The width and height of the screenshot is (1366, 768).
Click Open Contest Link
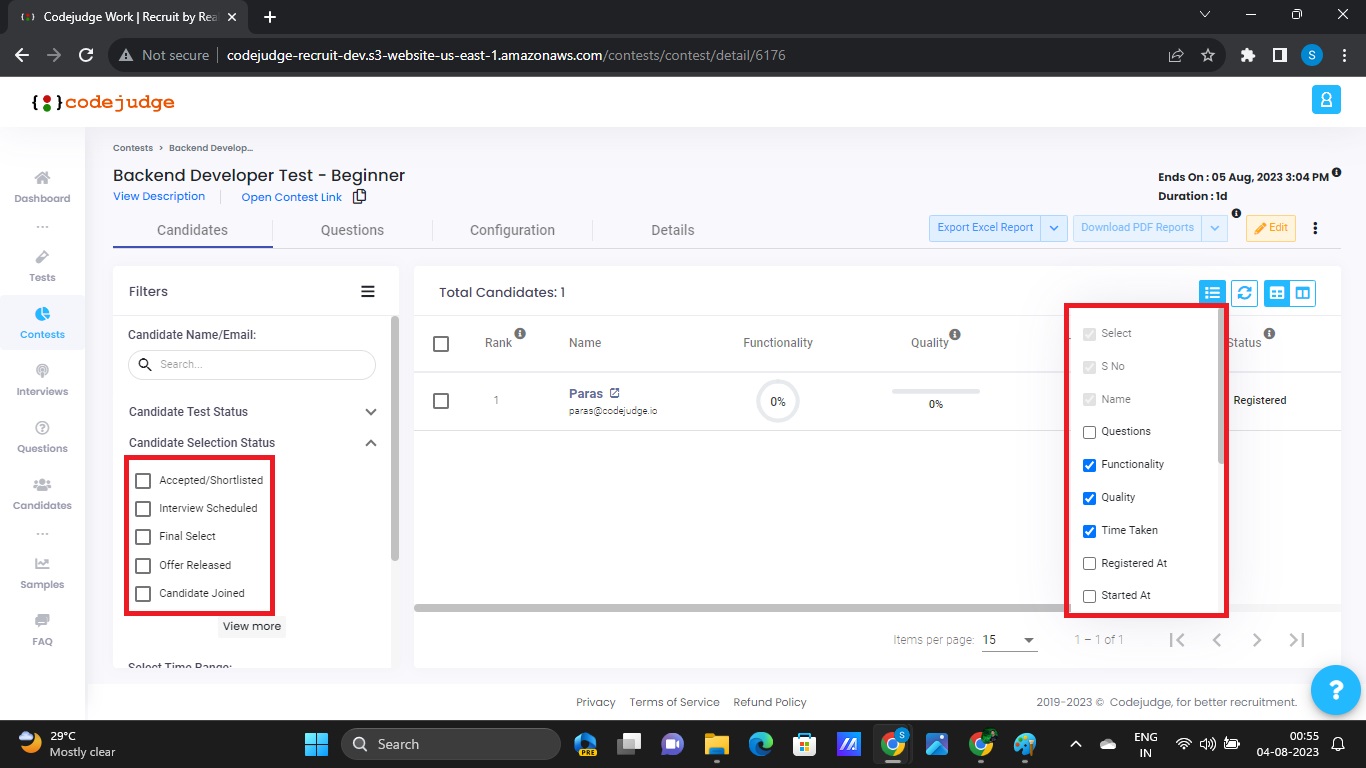292,197
